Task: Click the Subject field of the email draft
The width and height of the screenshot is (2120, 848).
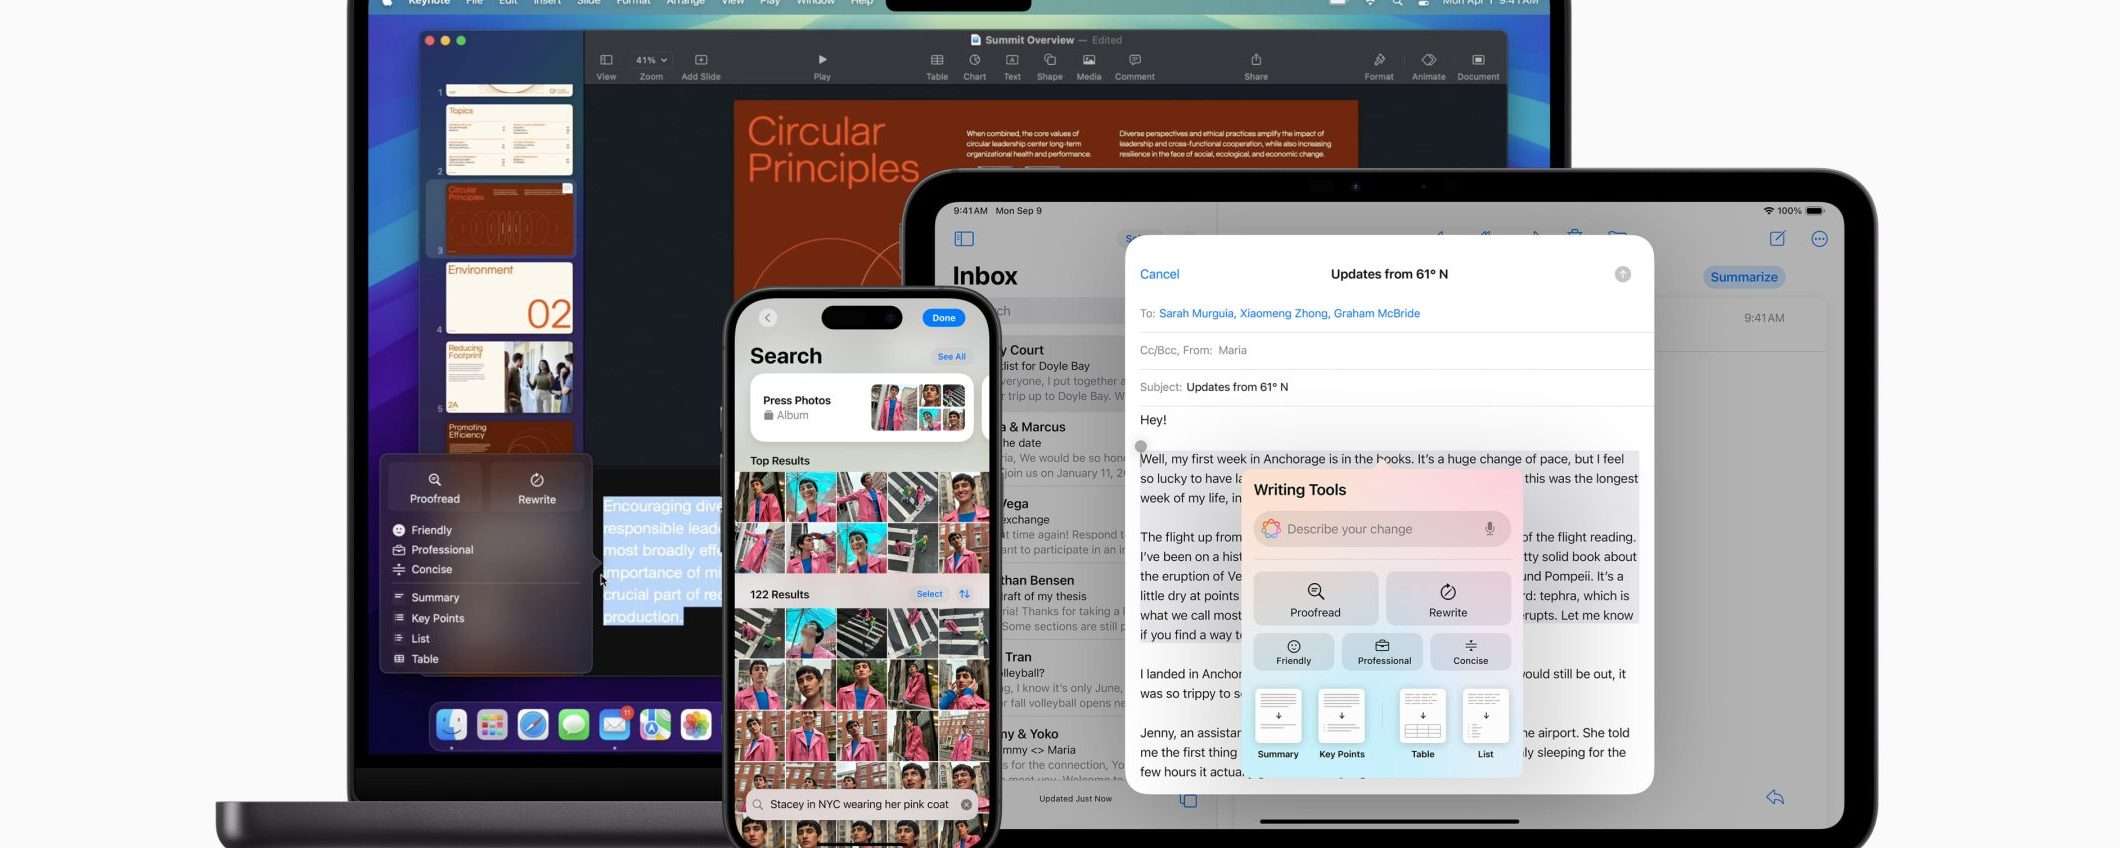Action: [1390, 387]
